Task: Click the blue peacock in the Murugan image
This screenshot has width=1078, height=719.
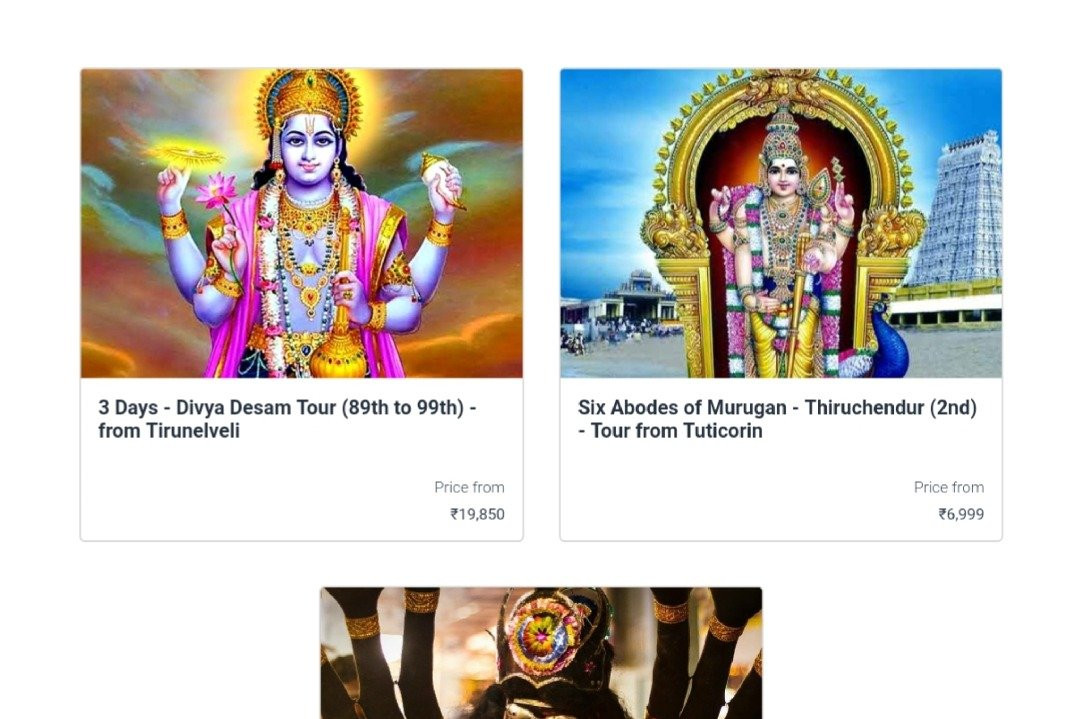Action: click(890, 340)
